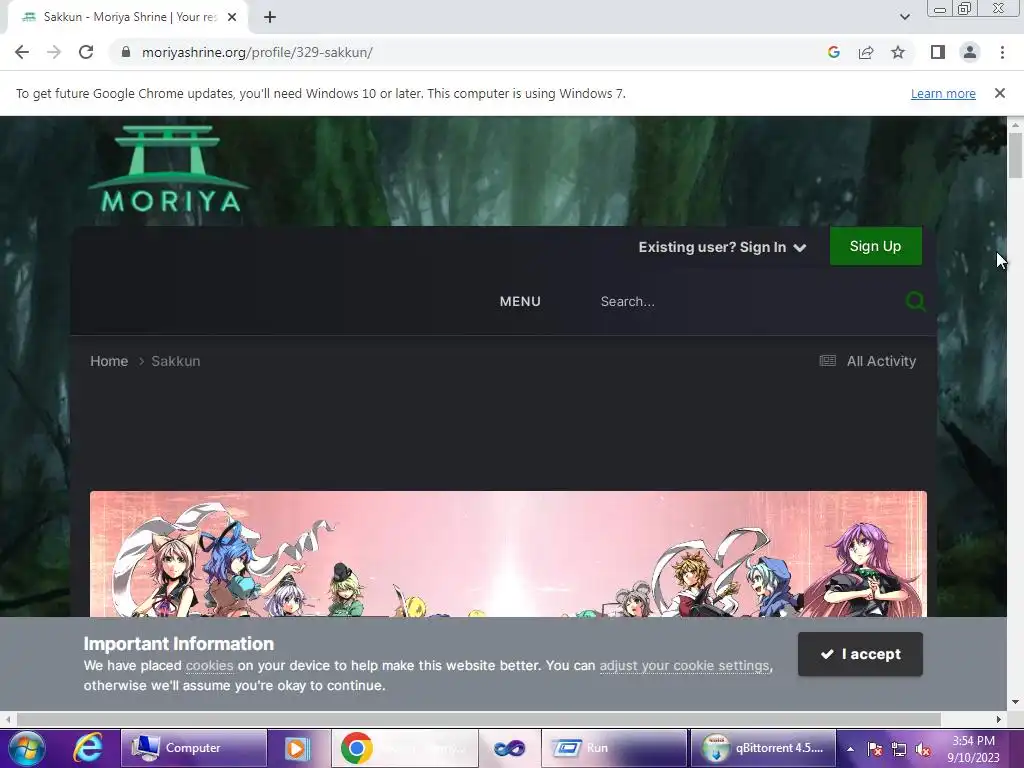The image size is (1024, 768).
Task: Click the browser back arrow
Action: [22, 52]
